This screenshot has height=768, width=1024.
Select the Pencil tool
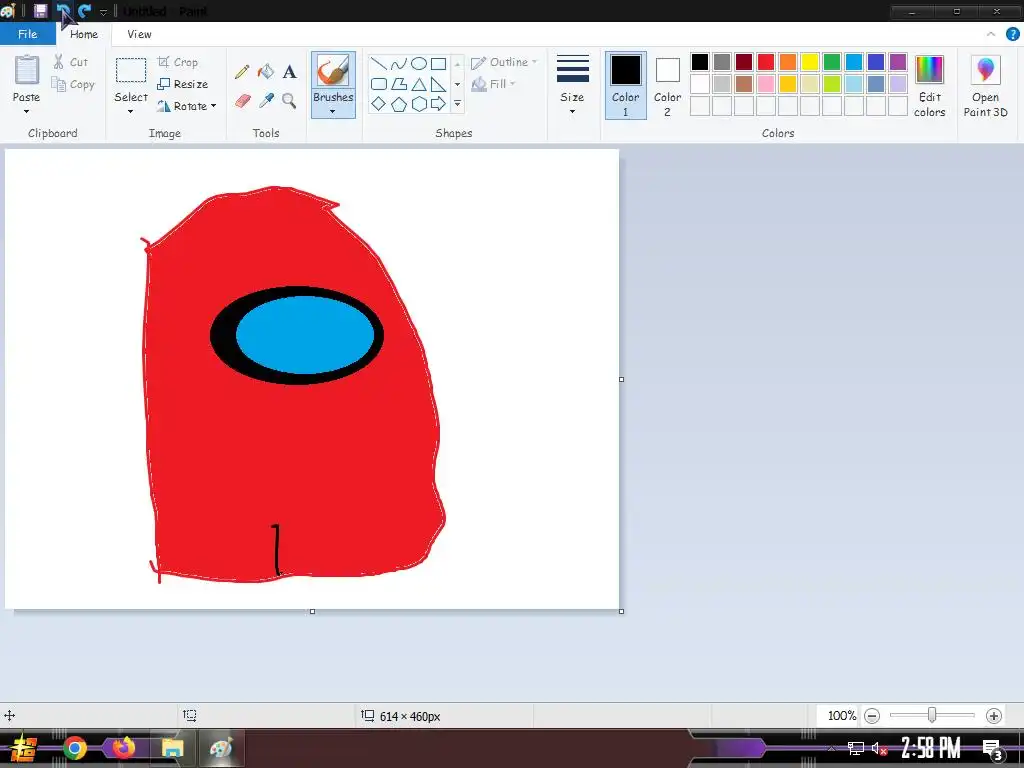[242, 71]
